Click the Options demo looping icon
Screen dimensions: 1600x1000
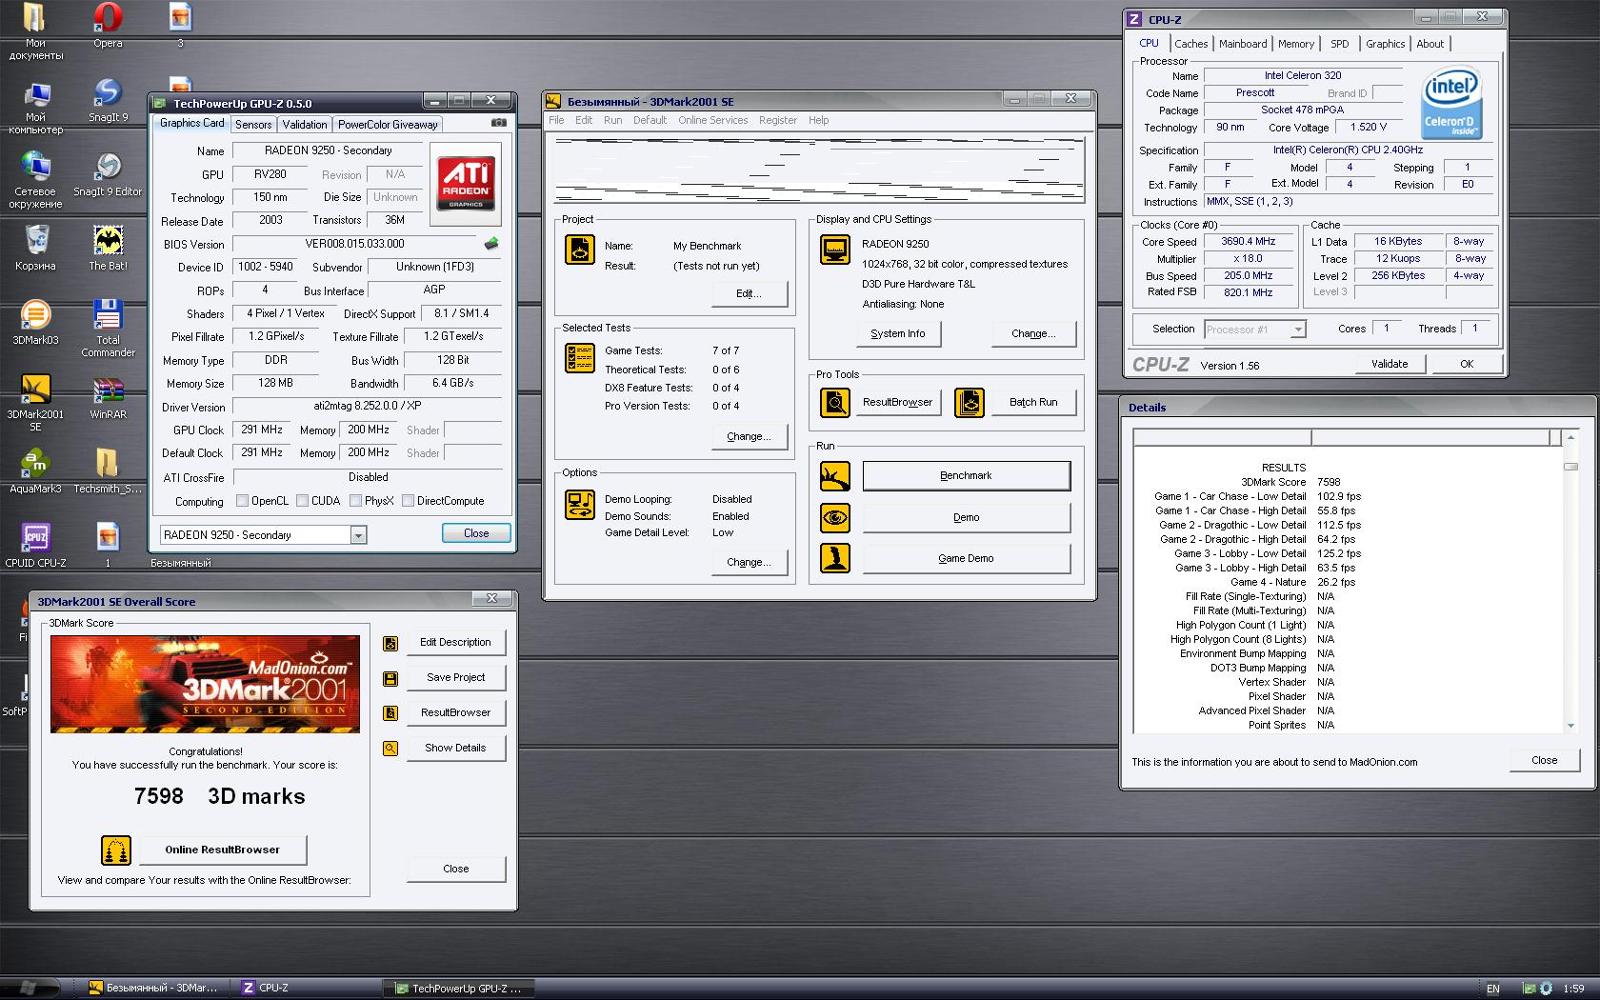coord(580,505)
